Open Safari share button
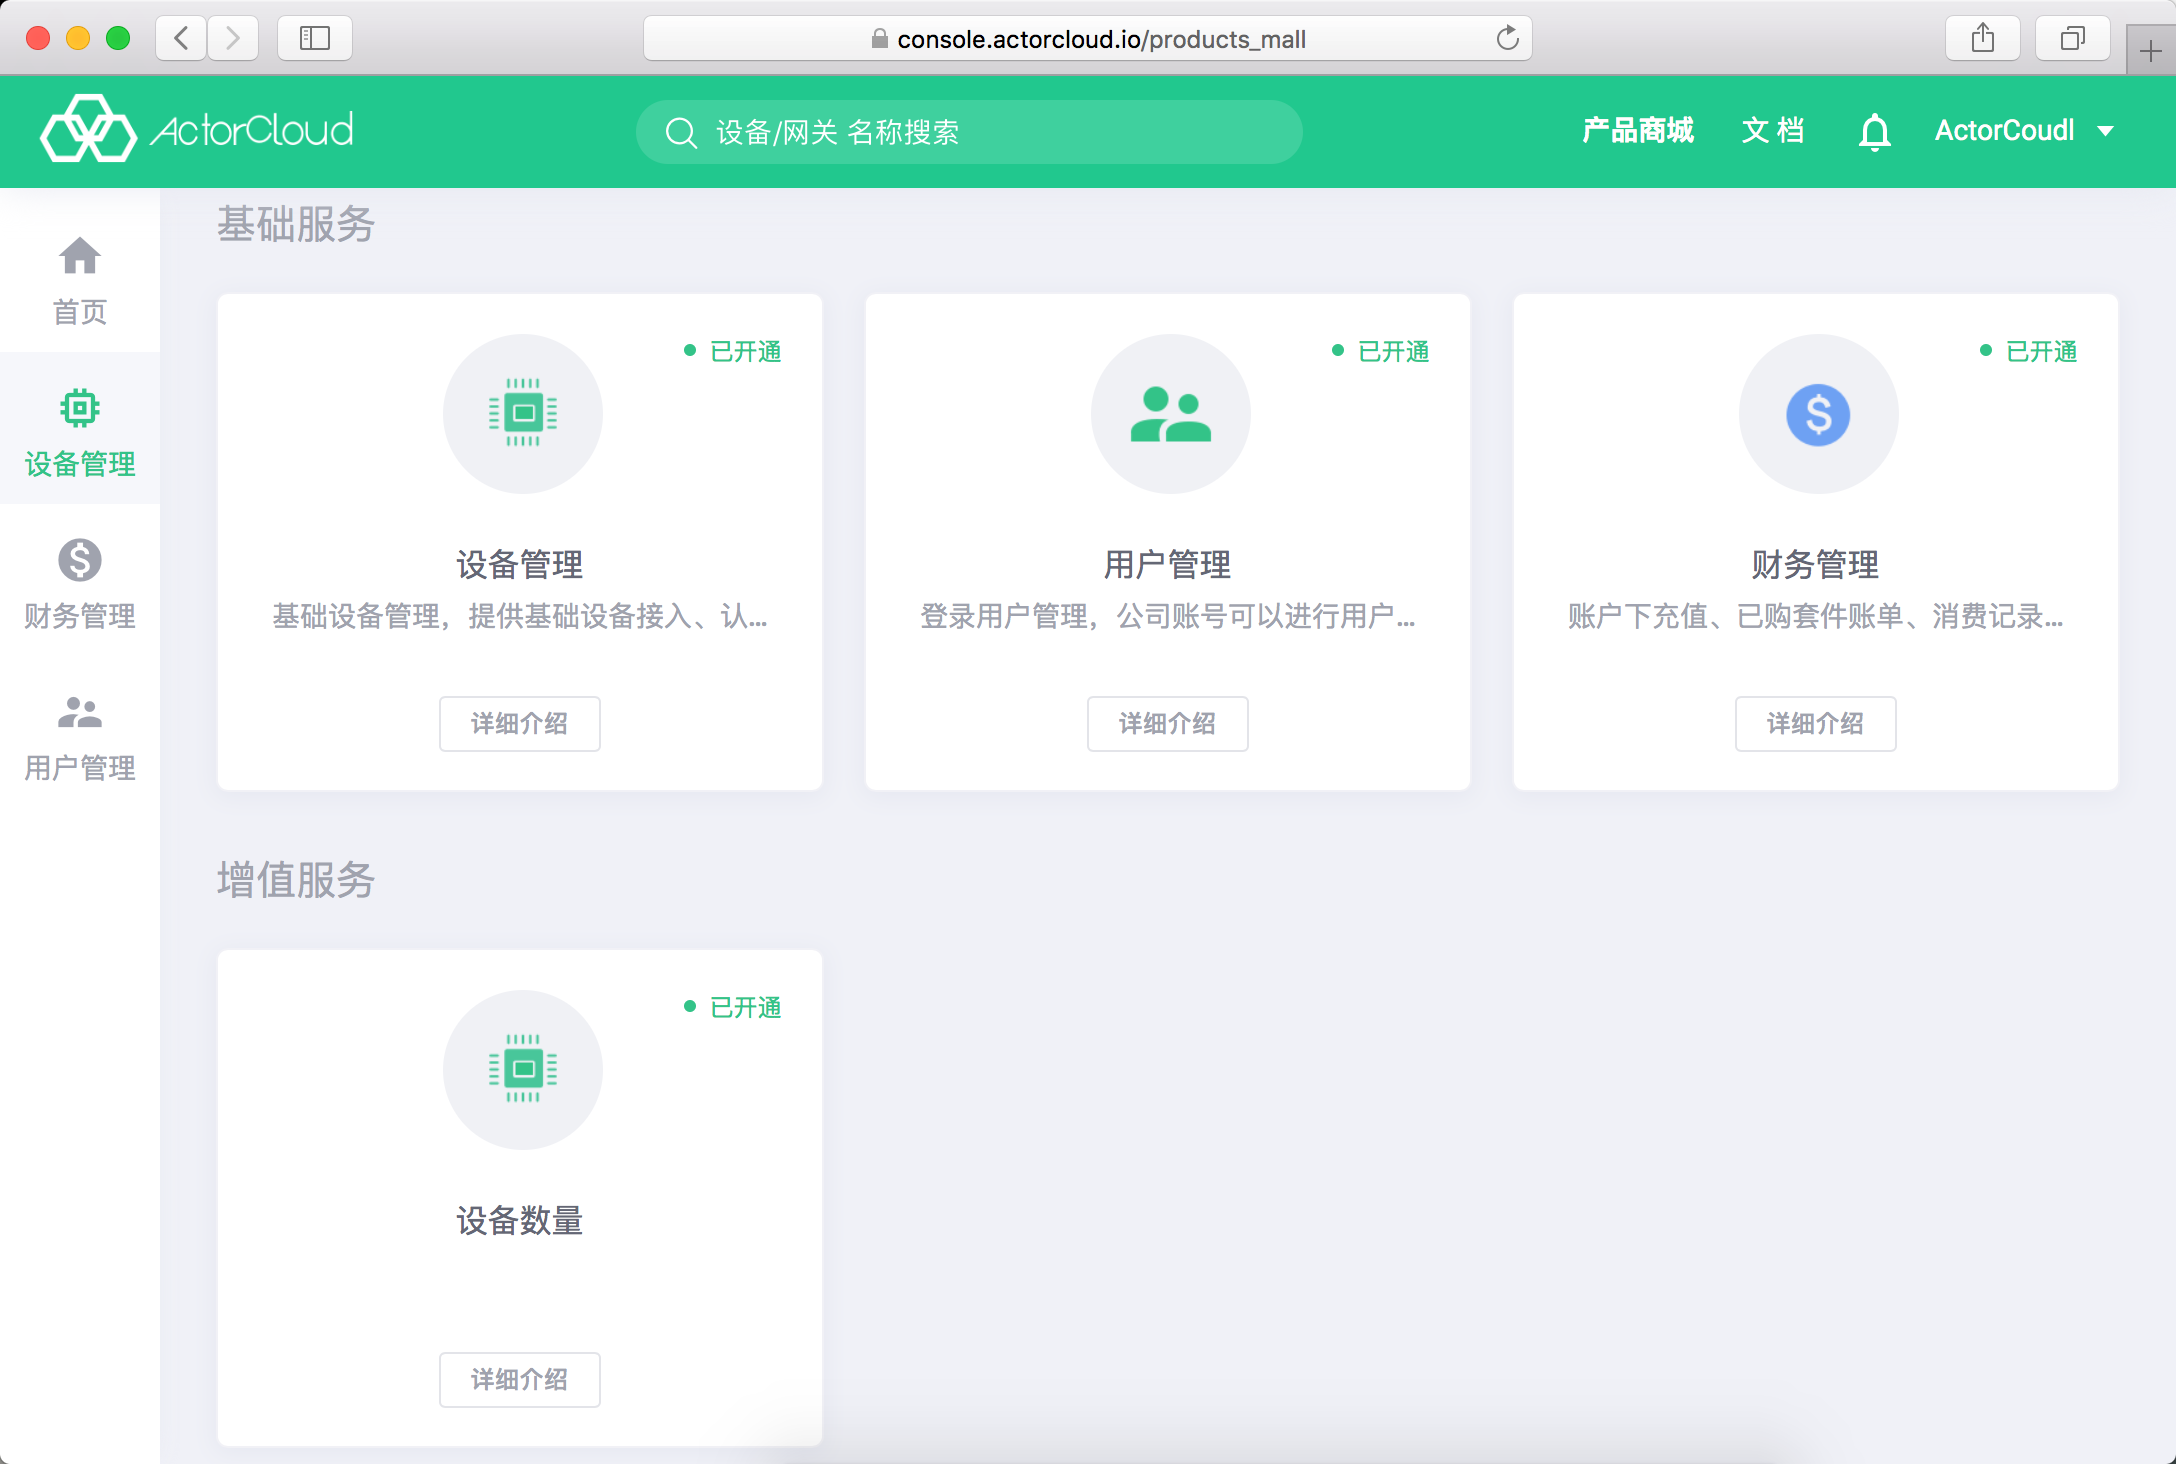The height and width of the screenshot is (1464, 2176). (x=1983, y=38)
